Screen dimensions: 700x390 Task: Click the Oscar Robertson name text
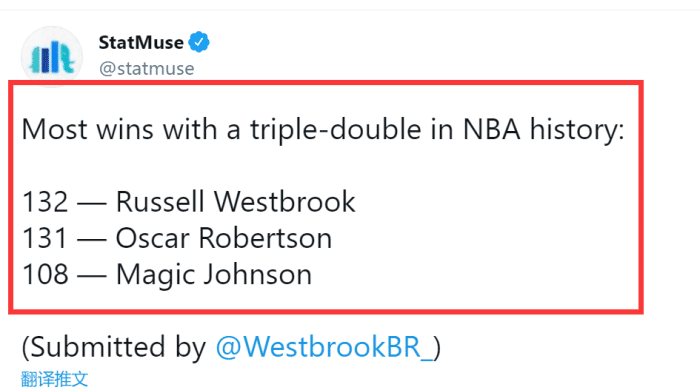tap(224, 238)
